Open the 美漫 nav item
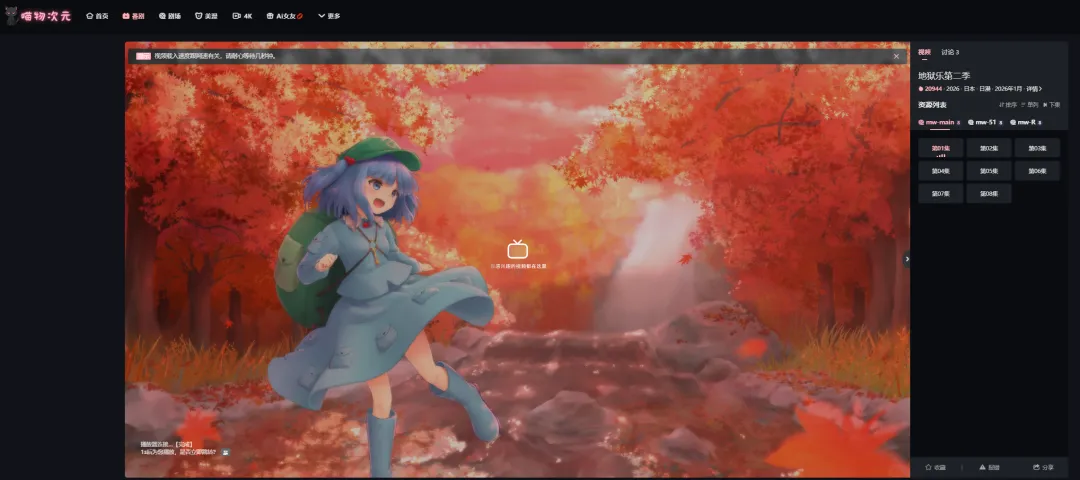This screenshot has width=1080, height=480. point(206,16)
